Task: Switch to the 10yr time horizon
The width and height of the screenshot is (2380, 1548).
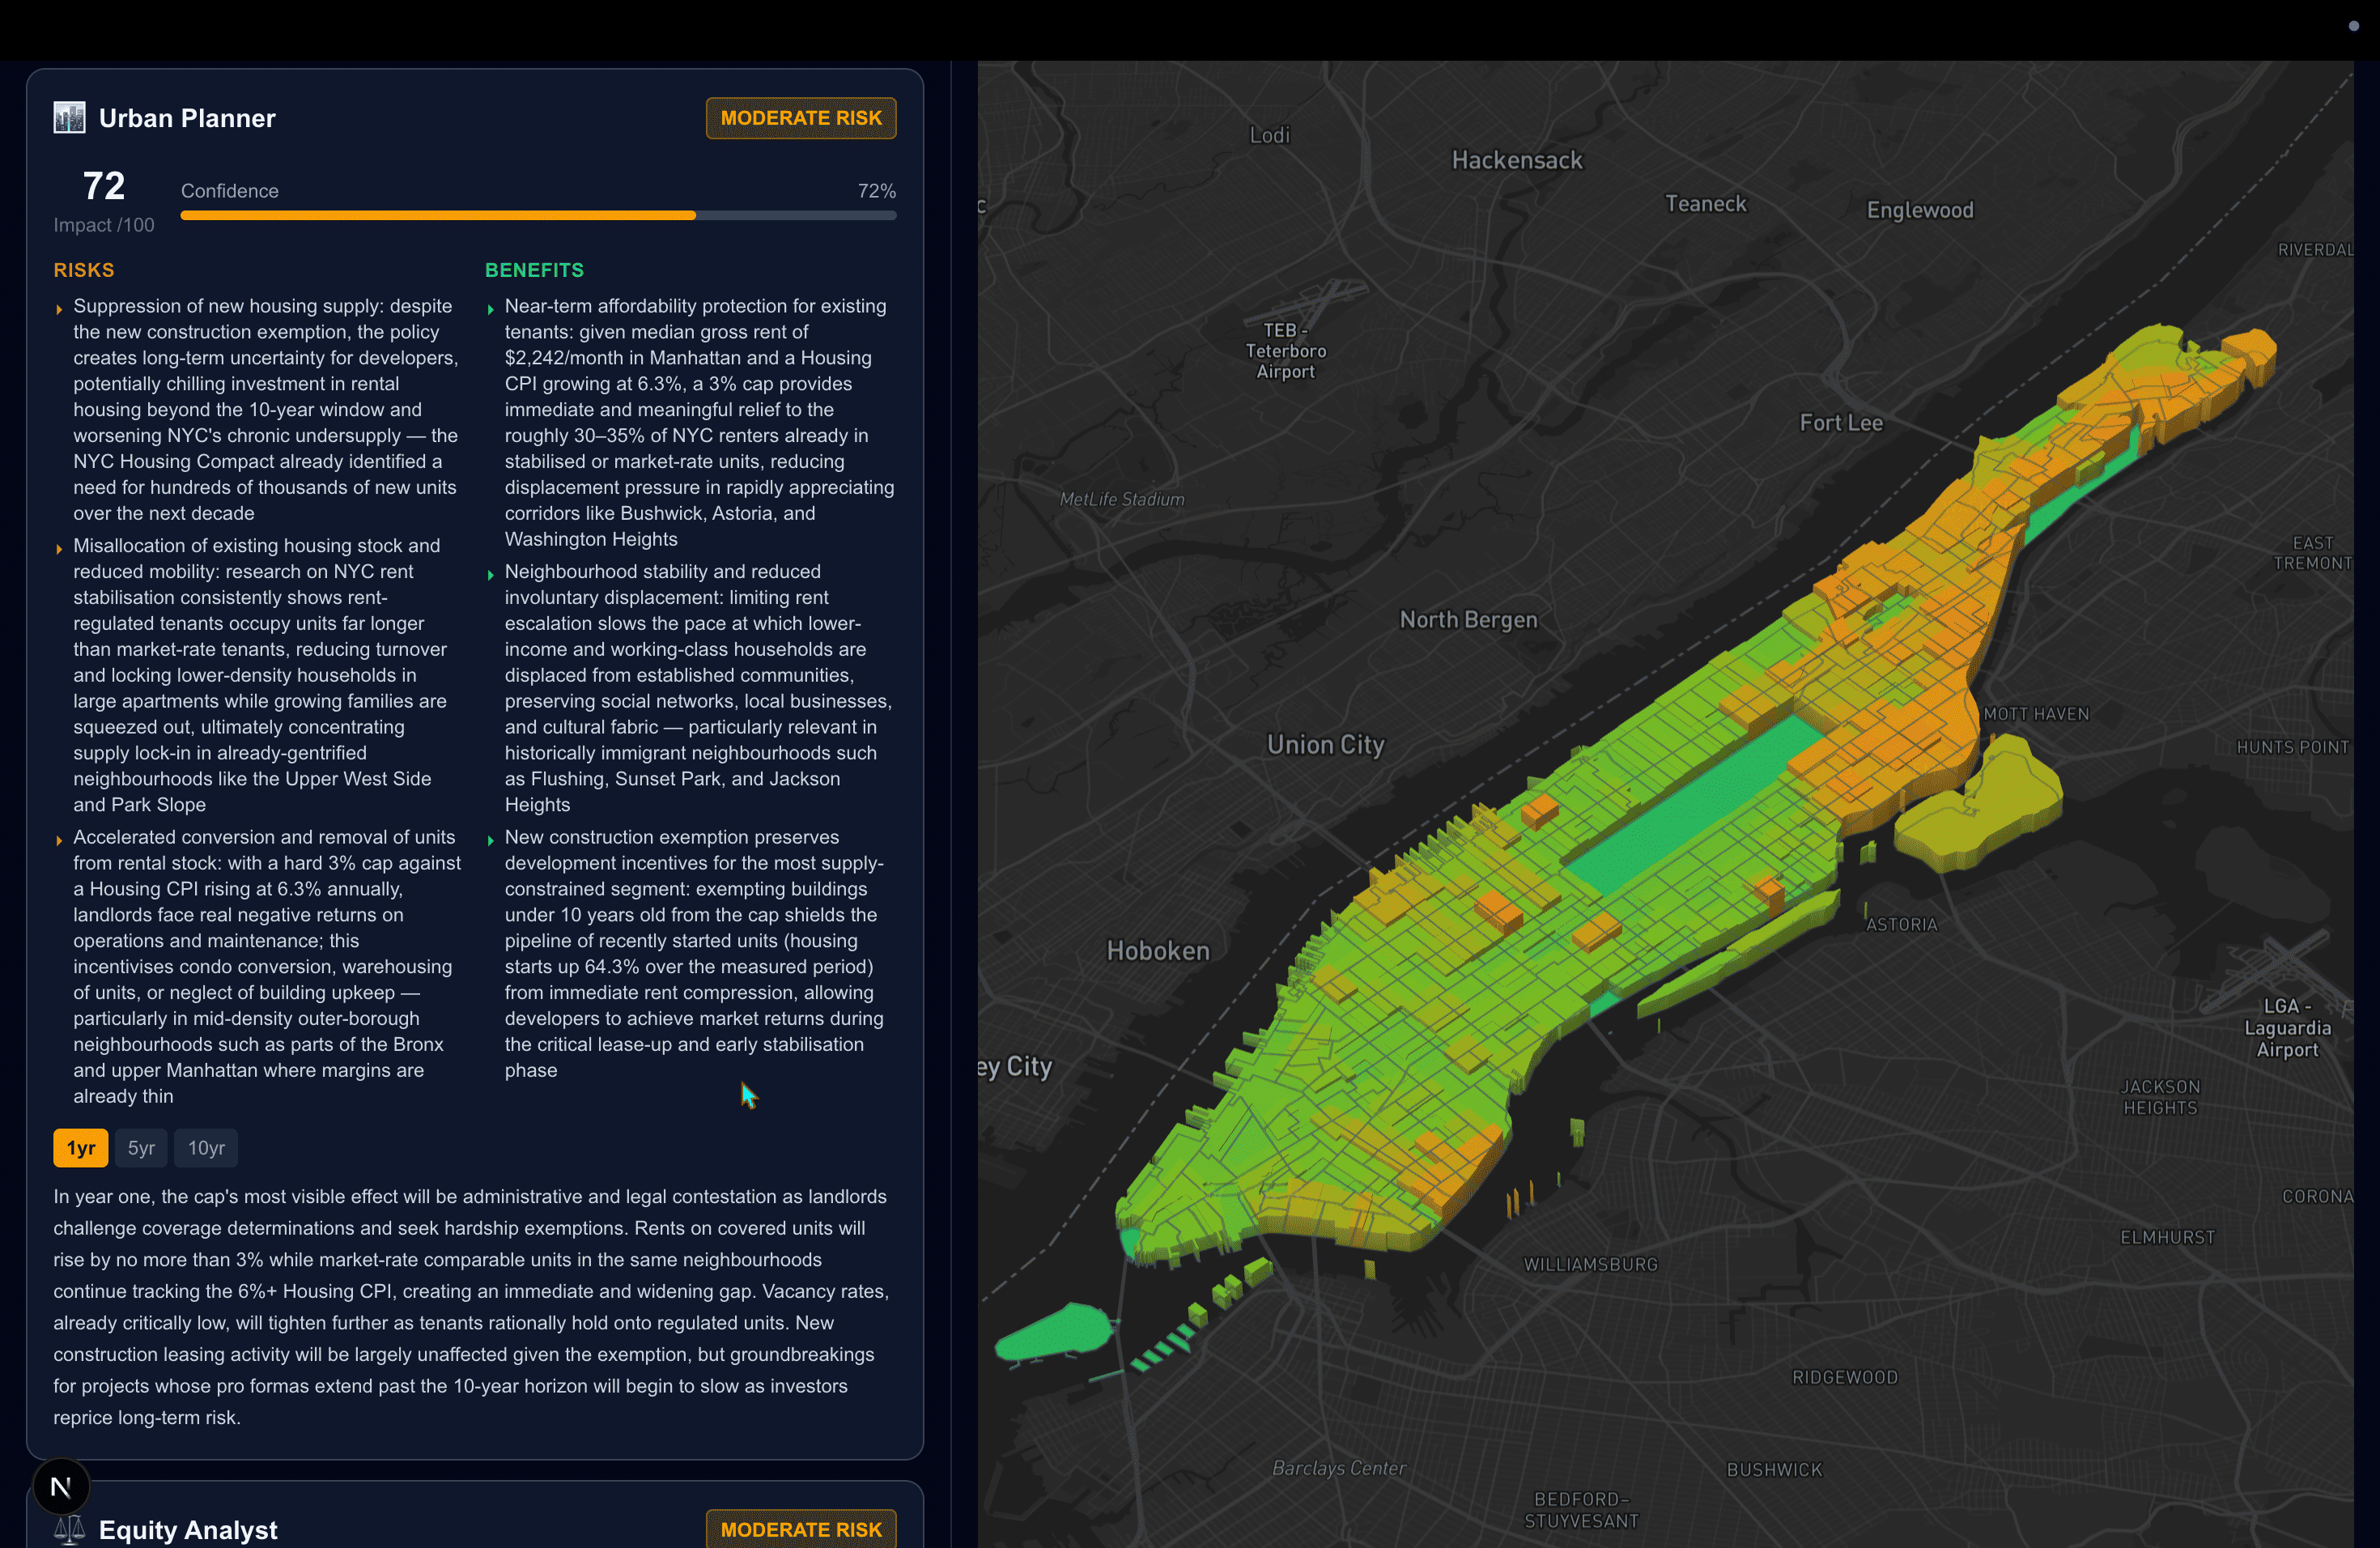Action: tap(206, 1148)
